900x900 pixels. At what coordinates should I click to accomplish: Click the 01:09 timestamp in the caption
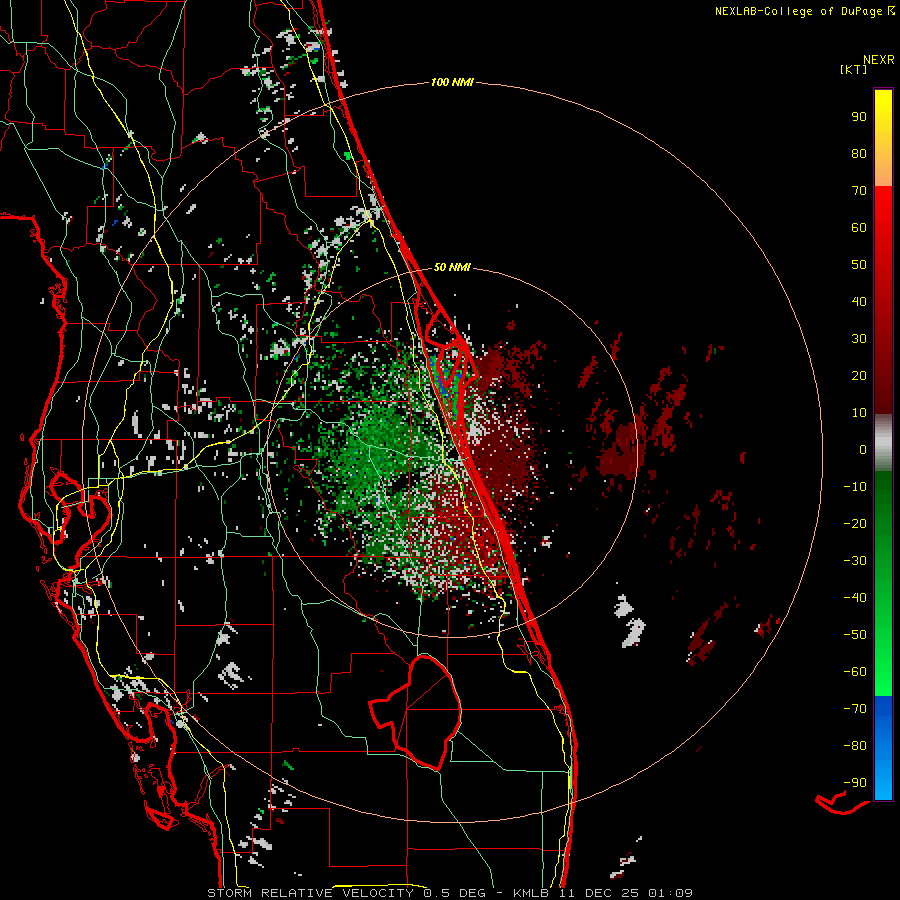tap(670, 893)
